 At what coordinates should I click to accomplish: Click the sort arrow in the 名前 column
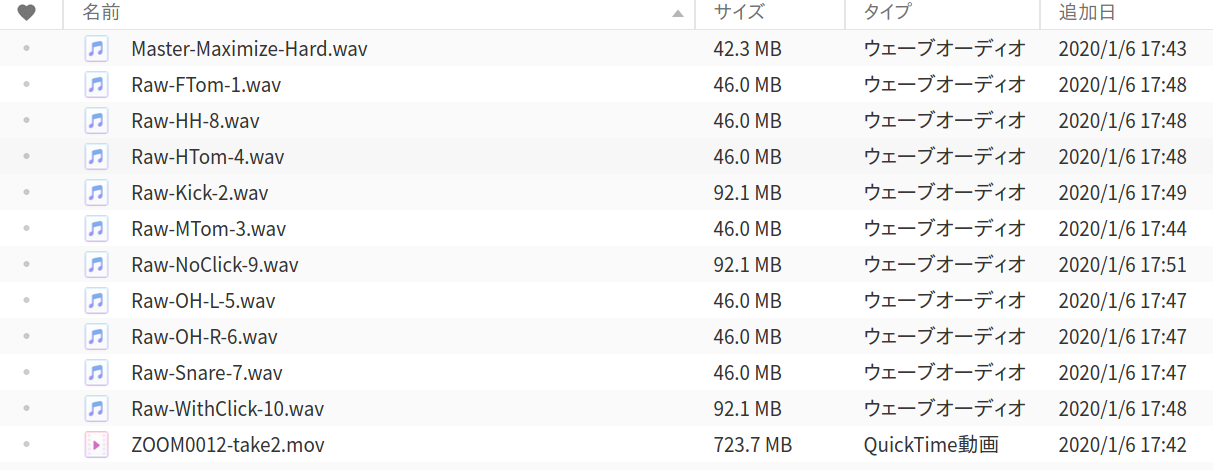click(x=678, y=14)
